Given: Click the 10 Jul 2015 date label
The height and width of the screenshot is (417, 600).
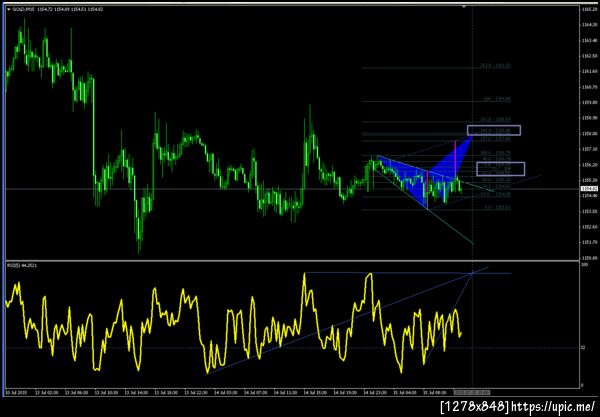Looking at the screenshot, I should coord(15,393).
